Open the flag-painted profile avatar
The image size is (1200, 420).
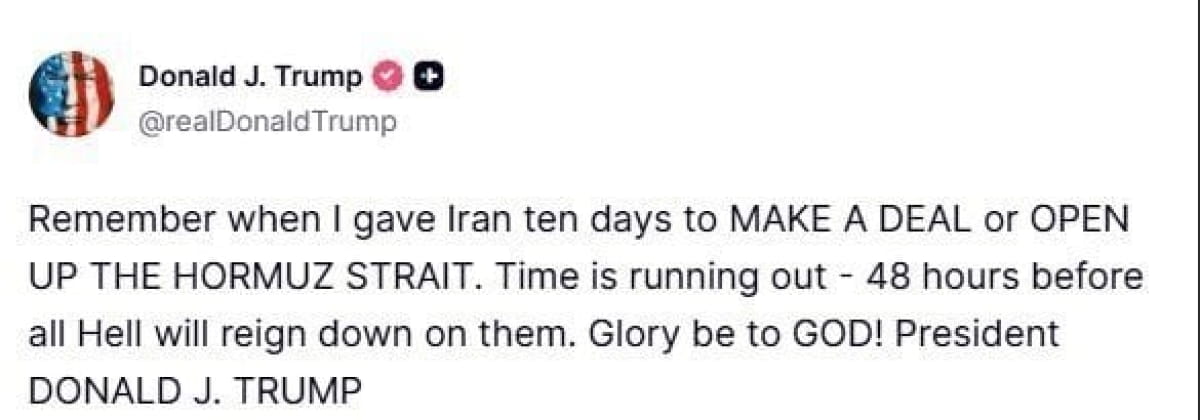(x=71, y=93)
